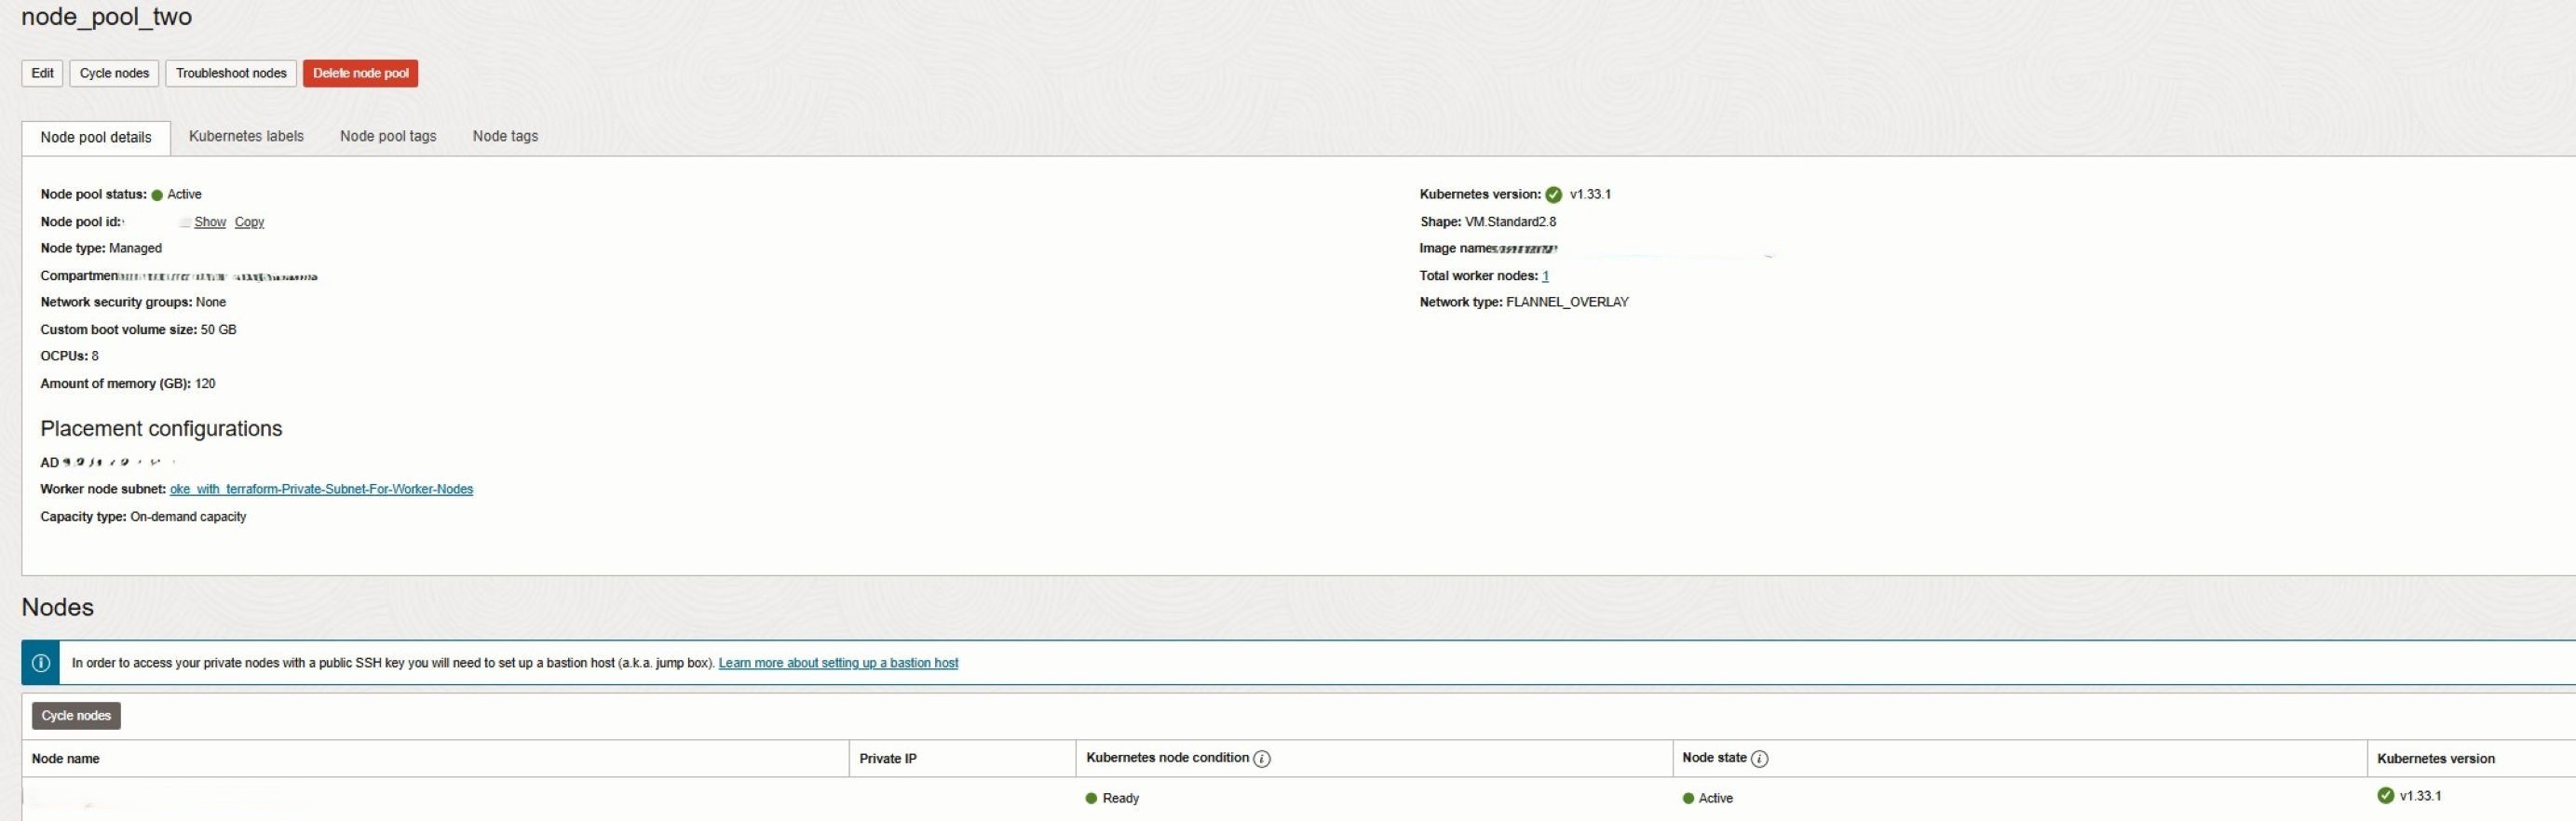Select the Node pool details tab
This screenshot has width=2576, height=821.
click(96, 138)
